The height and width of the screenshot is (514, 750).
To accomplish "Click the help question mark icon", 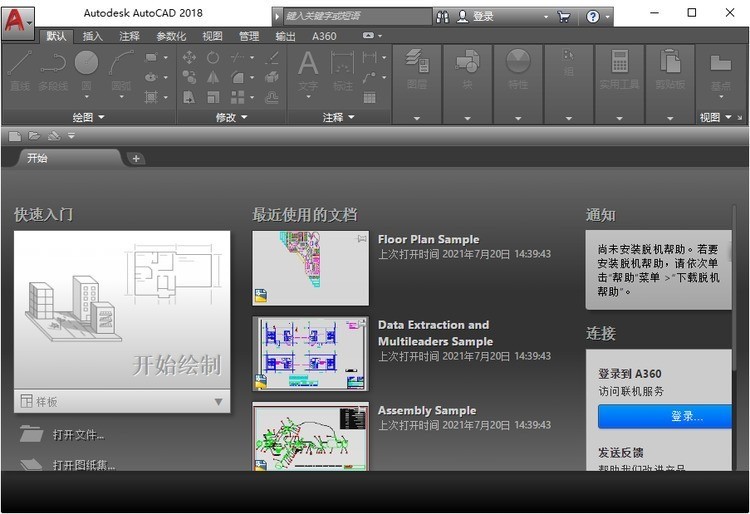I will pyautogui.click(x=593, y=17).
